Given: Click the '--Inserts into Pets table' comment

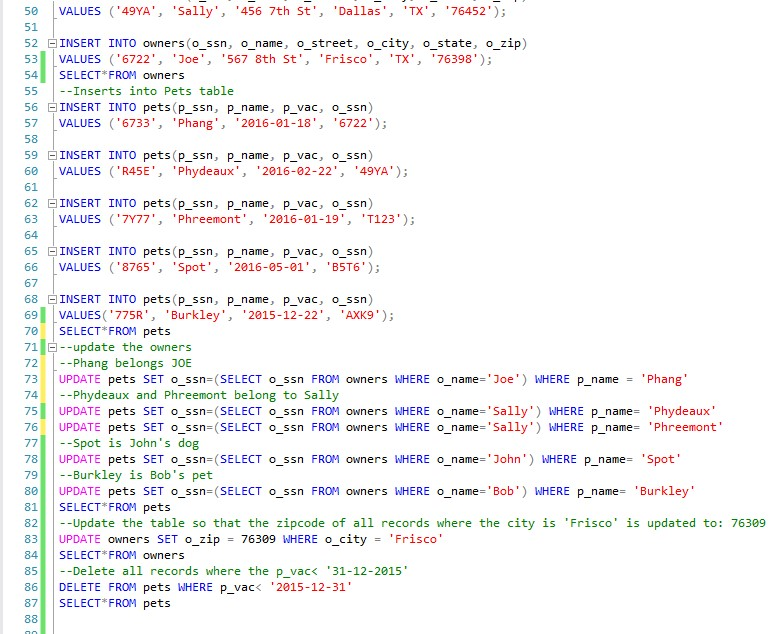Looking at the screenshot, I should coord(147,91).
